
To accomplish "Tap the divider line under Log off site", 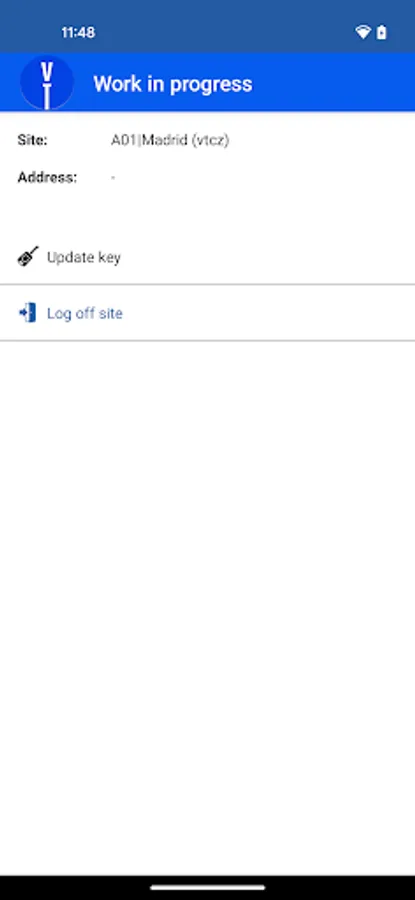I will click(207, 340).
